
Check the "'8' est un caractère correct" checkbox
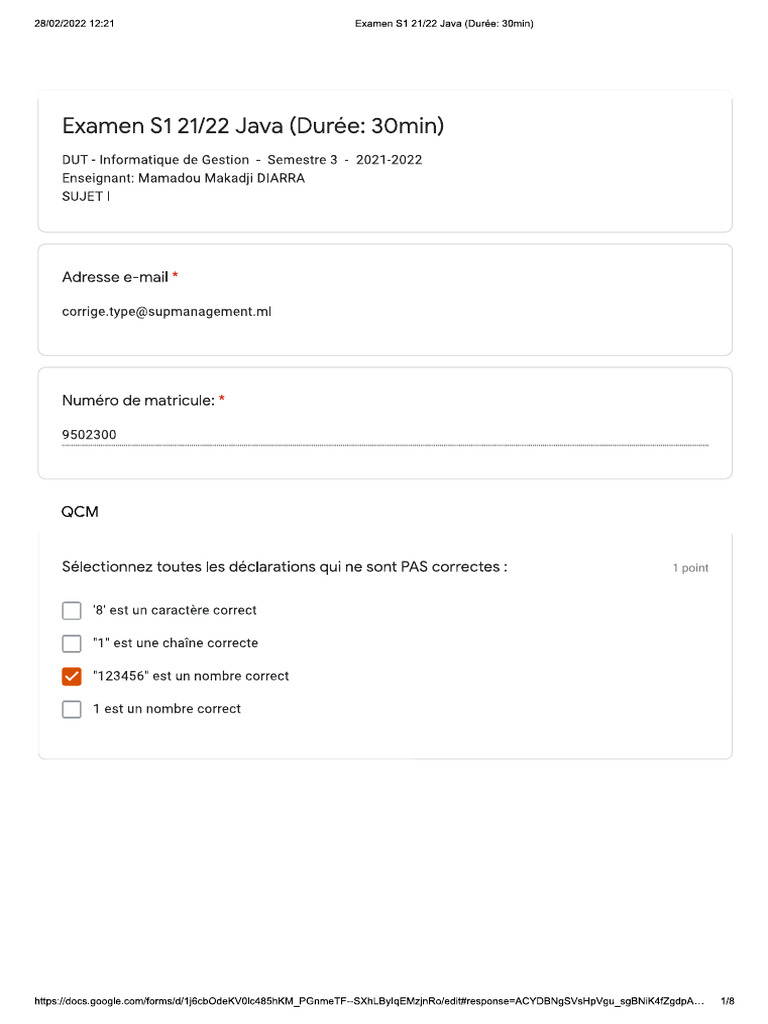[x=72, y=611]
